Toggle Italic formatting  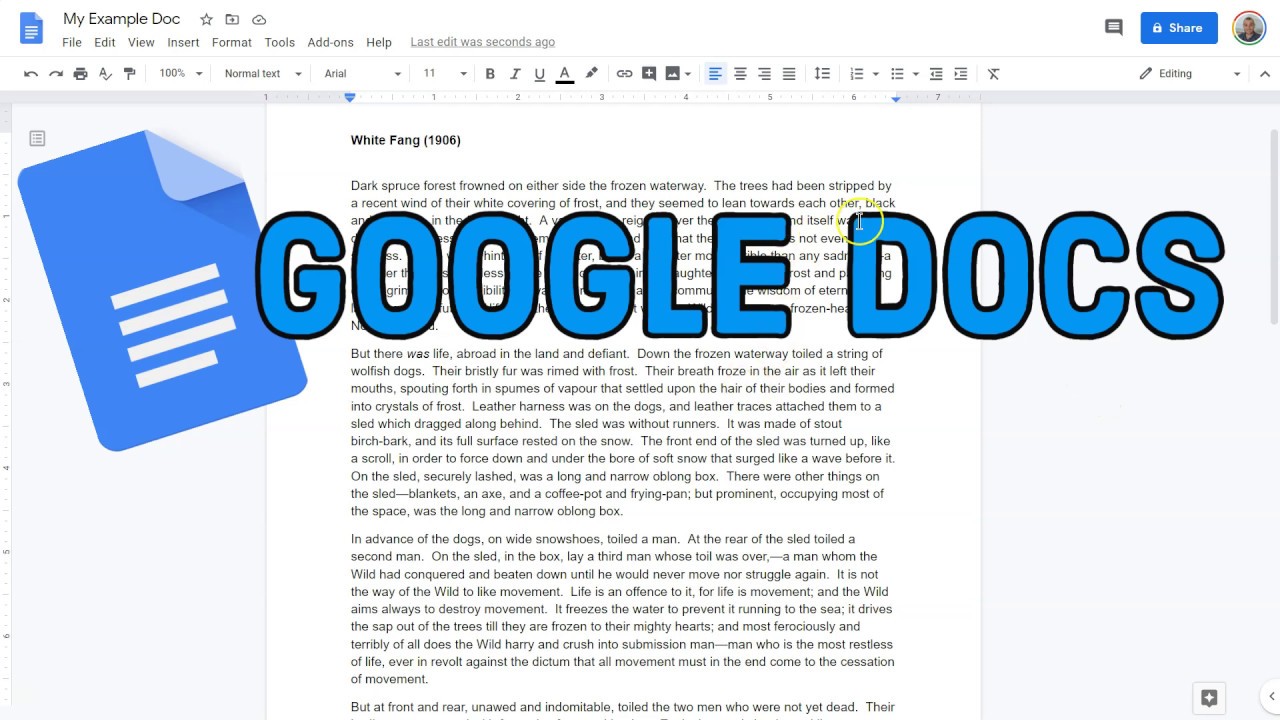tap(515, 74)
